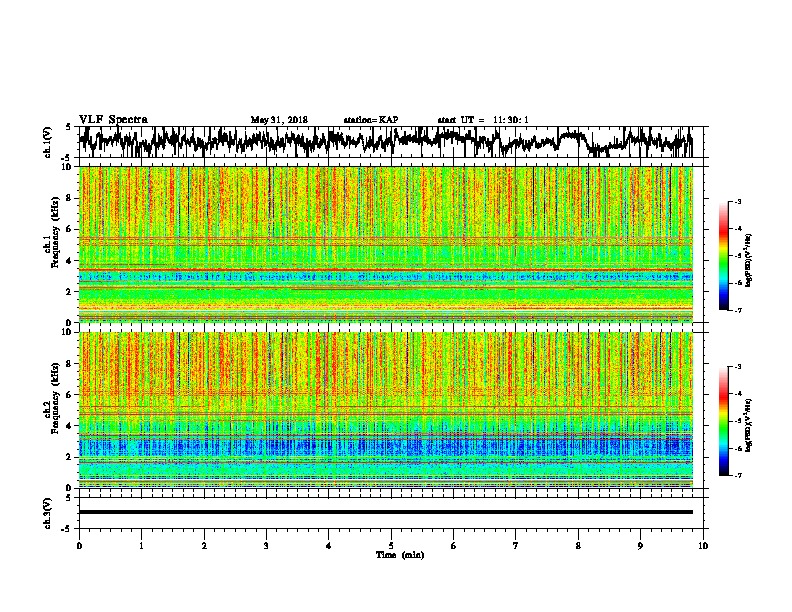Click the ch.2 colorbar log(PSD) label

point(748,425)
